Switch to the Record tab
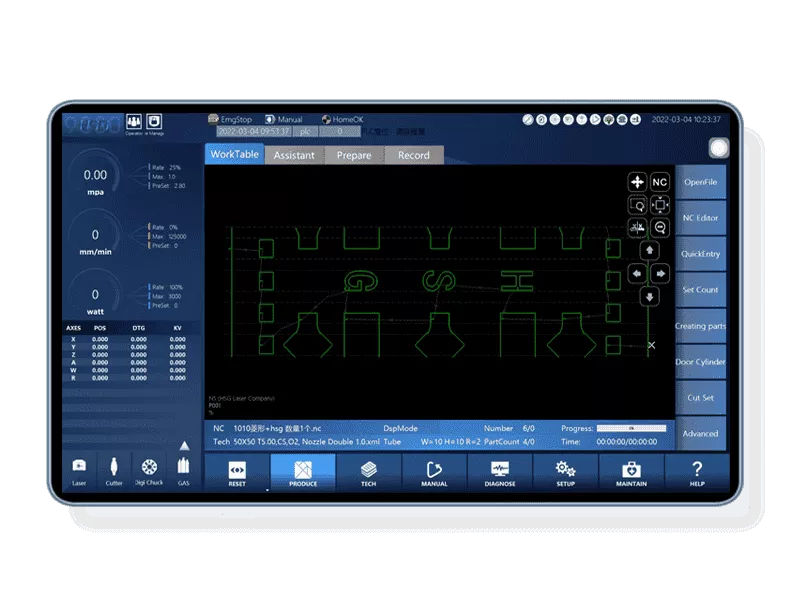Screen dimensions: 801x598 414,155
